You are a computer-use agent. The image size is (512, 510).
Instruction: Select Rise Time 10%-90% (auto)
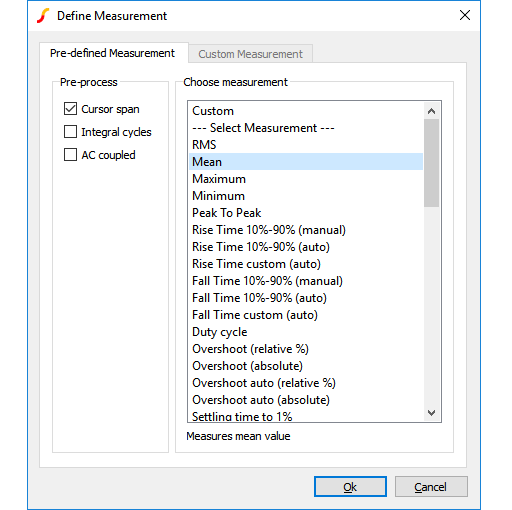tap(306, 247)
